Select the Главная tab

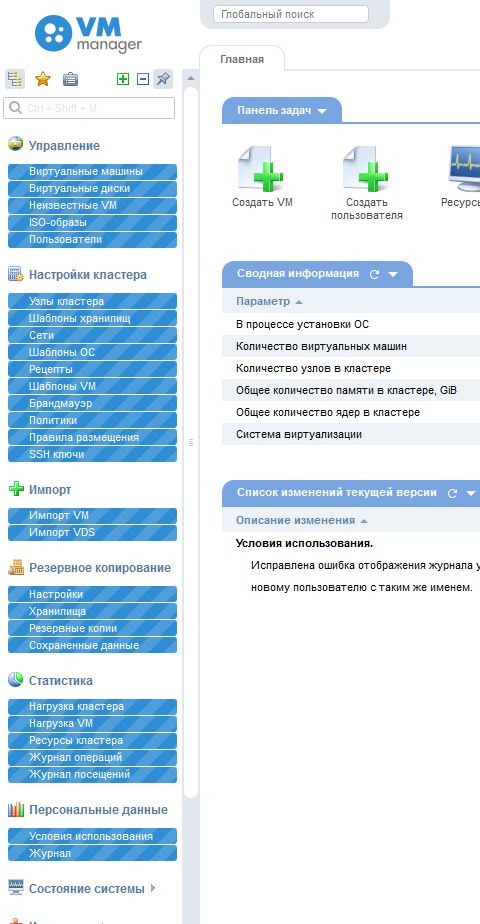click(x=242, y=60)
